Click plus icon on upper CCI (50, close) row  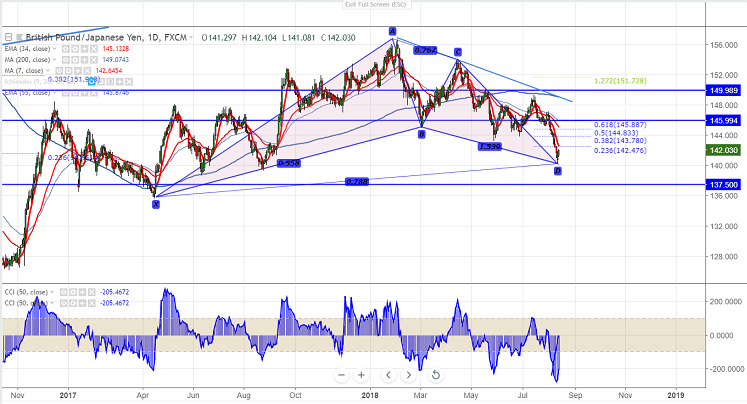82,292
